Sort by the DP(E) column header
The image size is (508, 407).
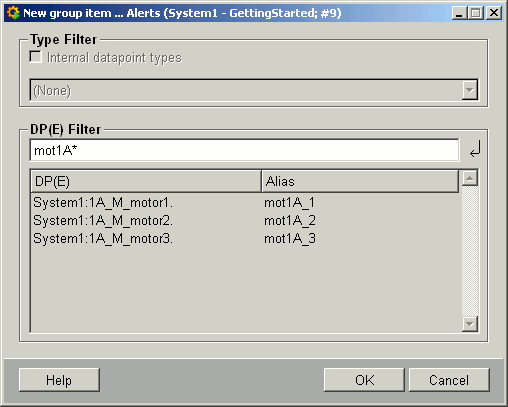click(146, 181)
